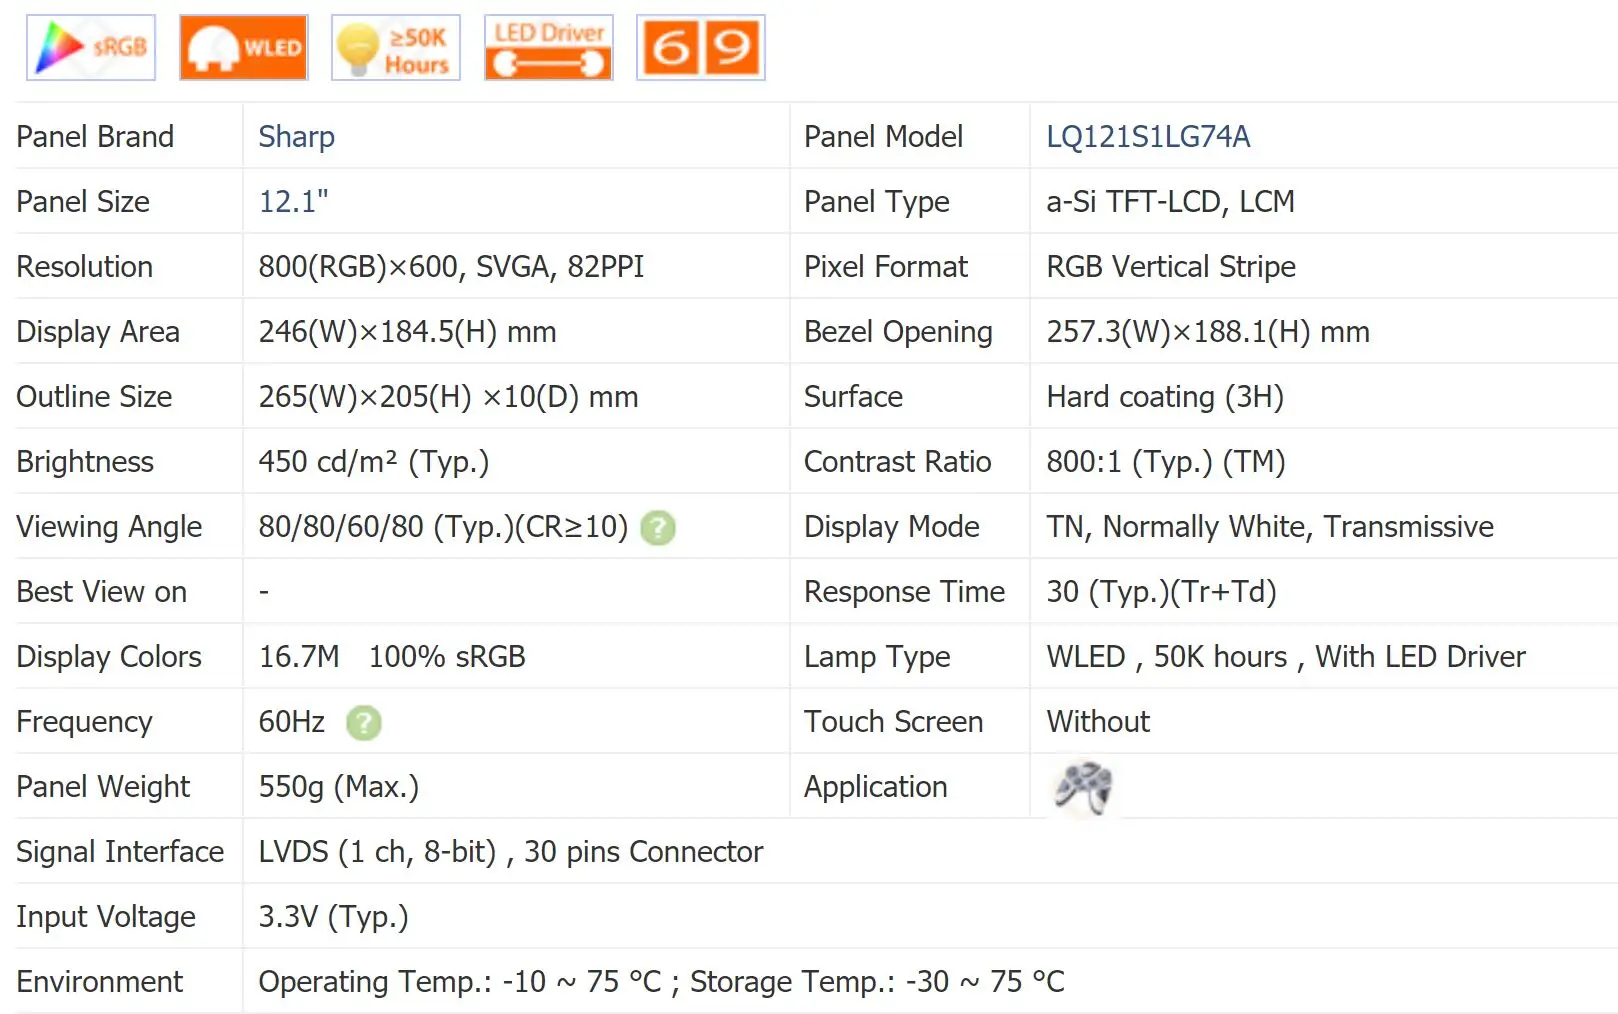Click the WLED backlight badge
The image size is (1618, 1014).
point(244,47)
